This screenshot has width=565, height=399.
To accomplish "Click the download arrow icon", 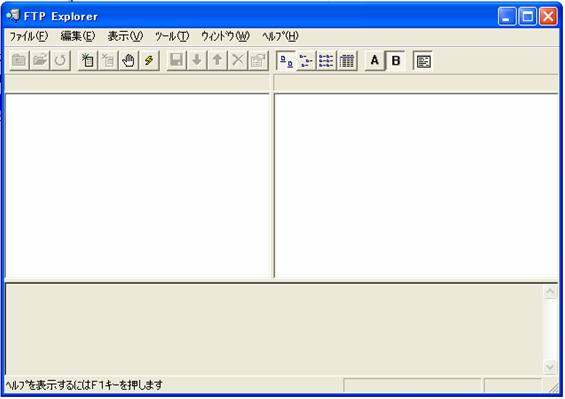I will pyautogui.click(x=197, y=61).
